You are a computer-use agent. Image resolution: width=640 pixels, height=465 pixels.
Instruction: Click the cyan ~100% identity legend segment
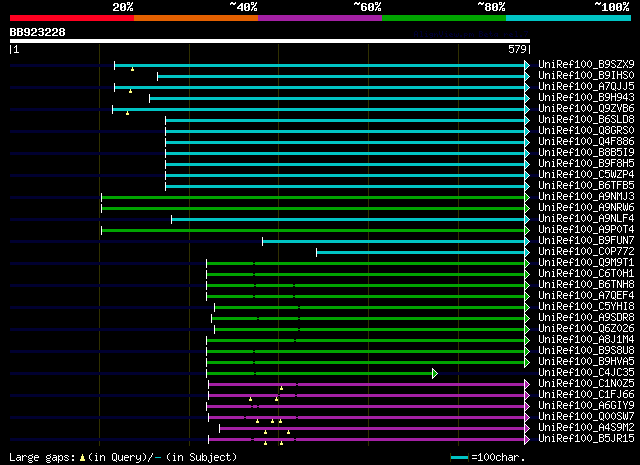click(x=569, y=18)
